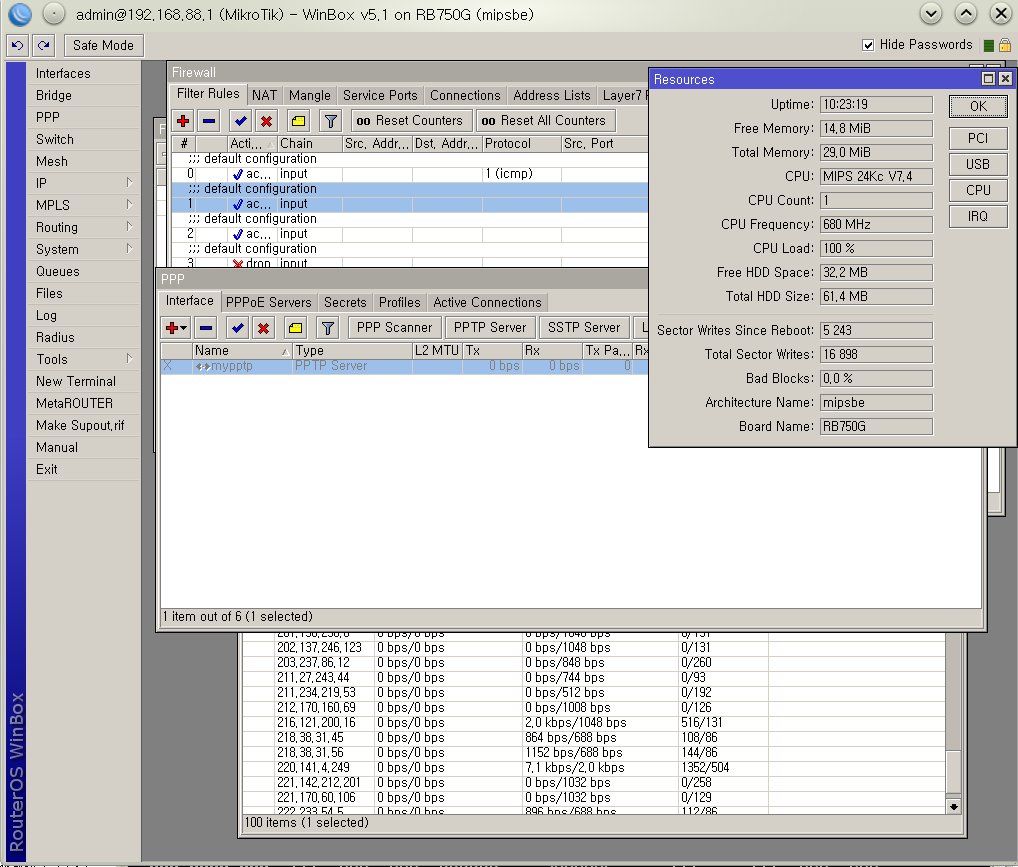The width and height of the screenshot is (1018, 867).
Task: Click the CPU Load value field
Action: [x=876, y=249]
